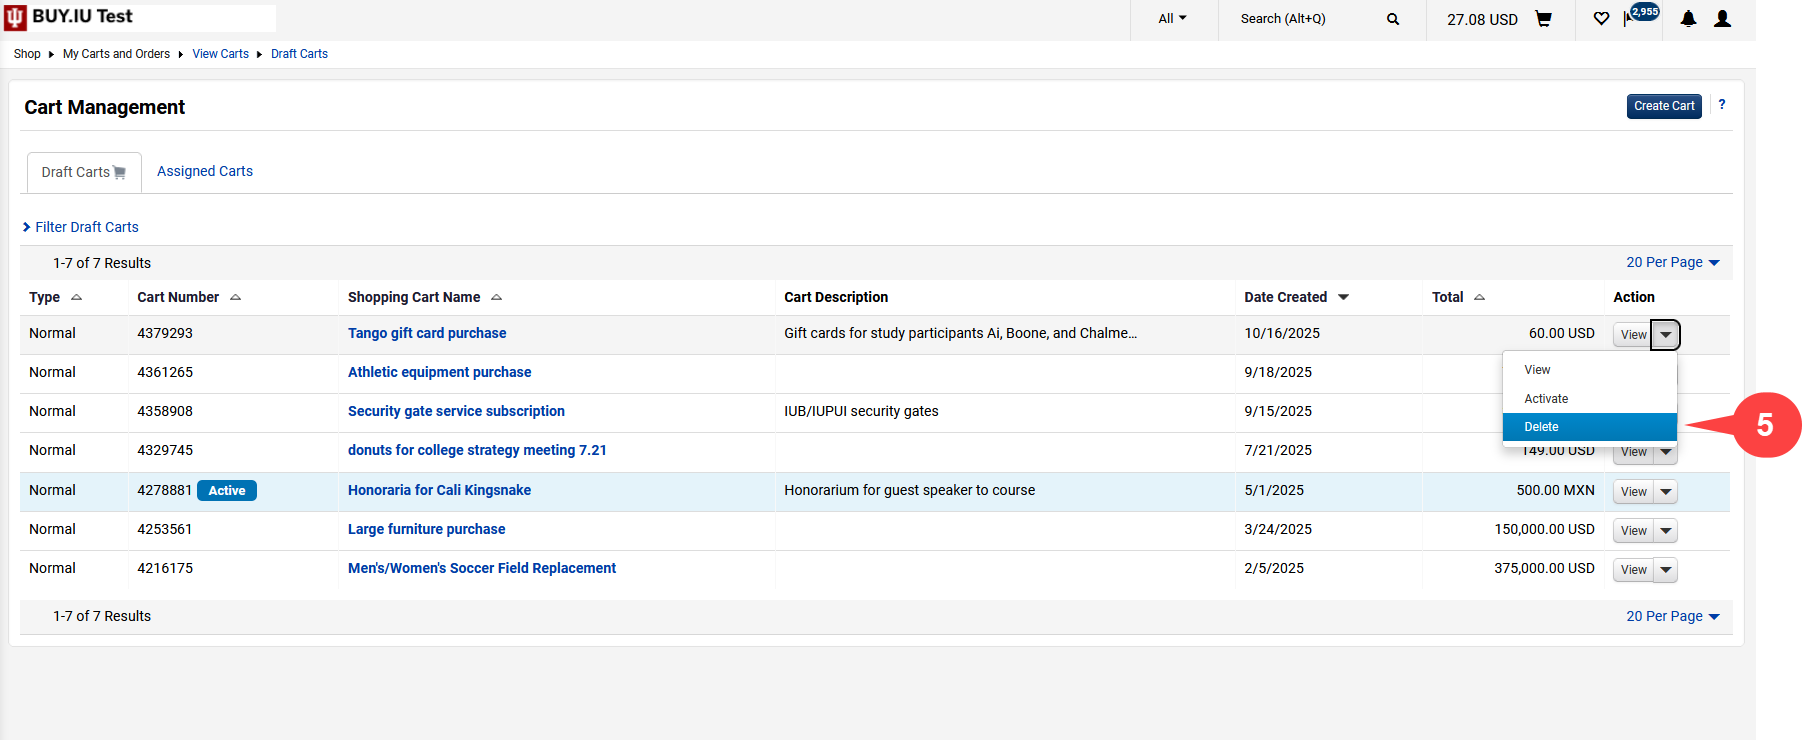Select Delete from the action menu
Viewport: 1804px width, 740px height.
[1541, 427]
